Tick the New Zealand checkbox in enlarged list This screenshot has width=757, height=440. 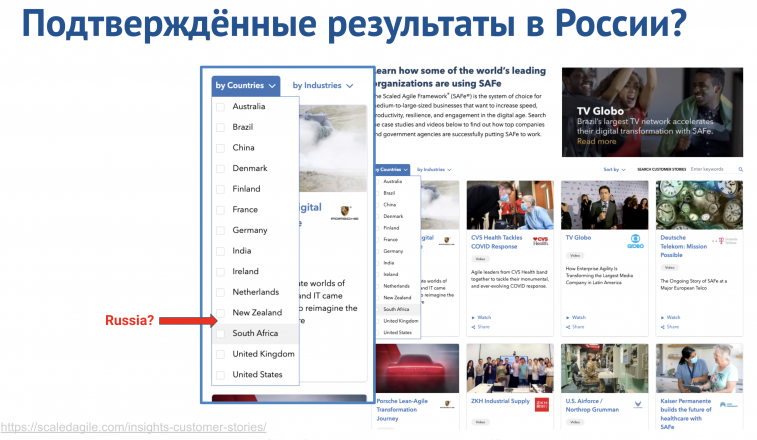(x=220, y=313)
